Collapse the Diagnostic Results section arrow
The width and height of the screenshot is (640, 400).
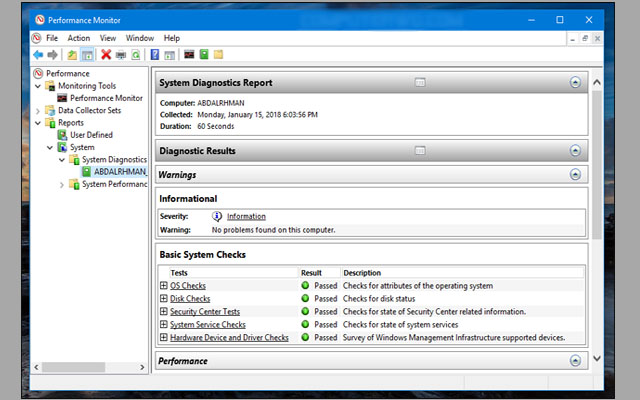click(575, 151)
